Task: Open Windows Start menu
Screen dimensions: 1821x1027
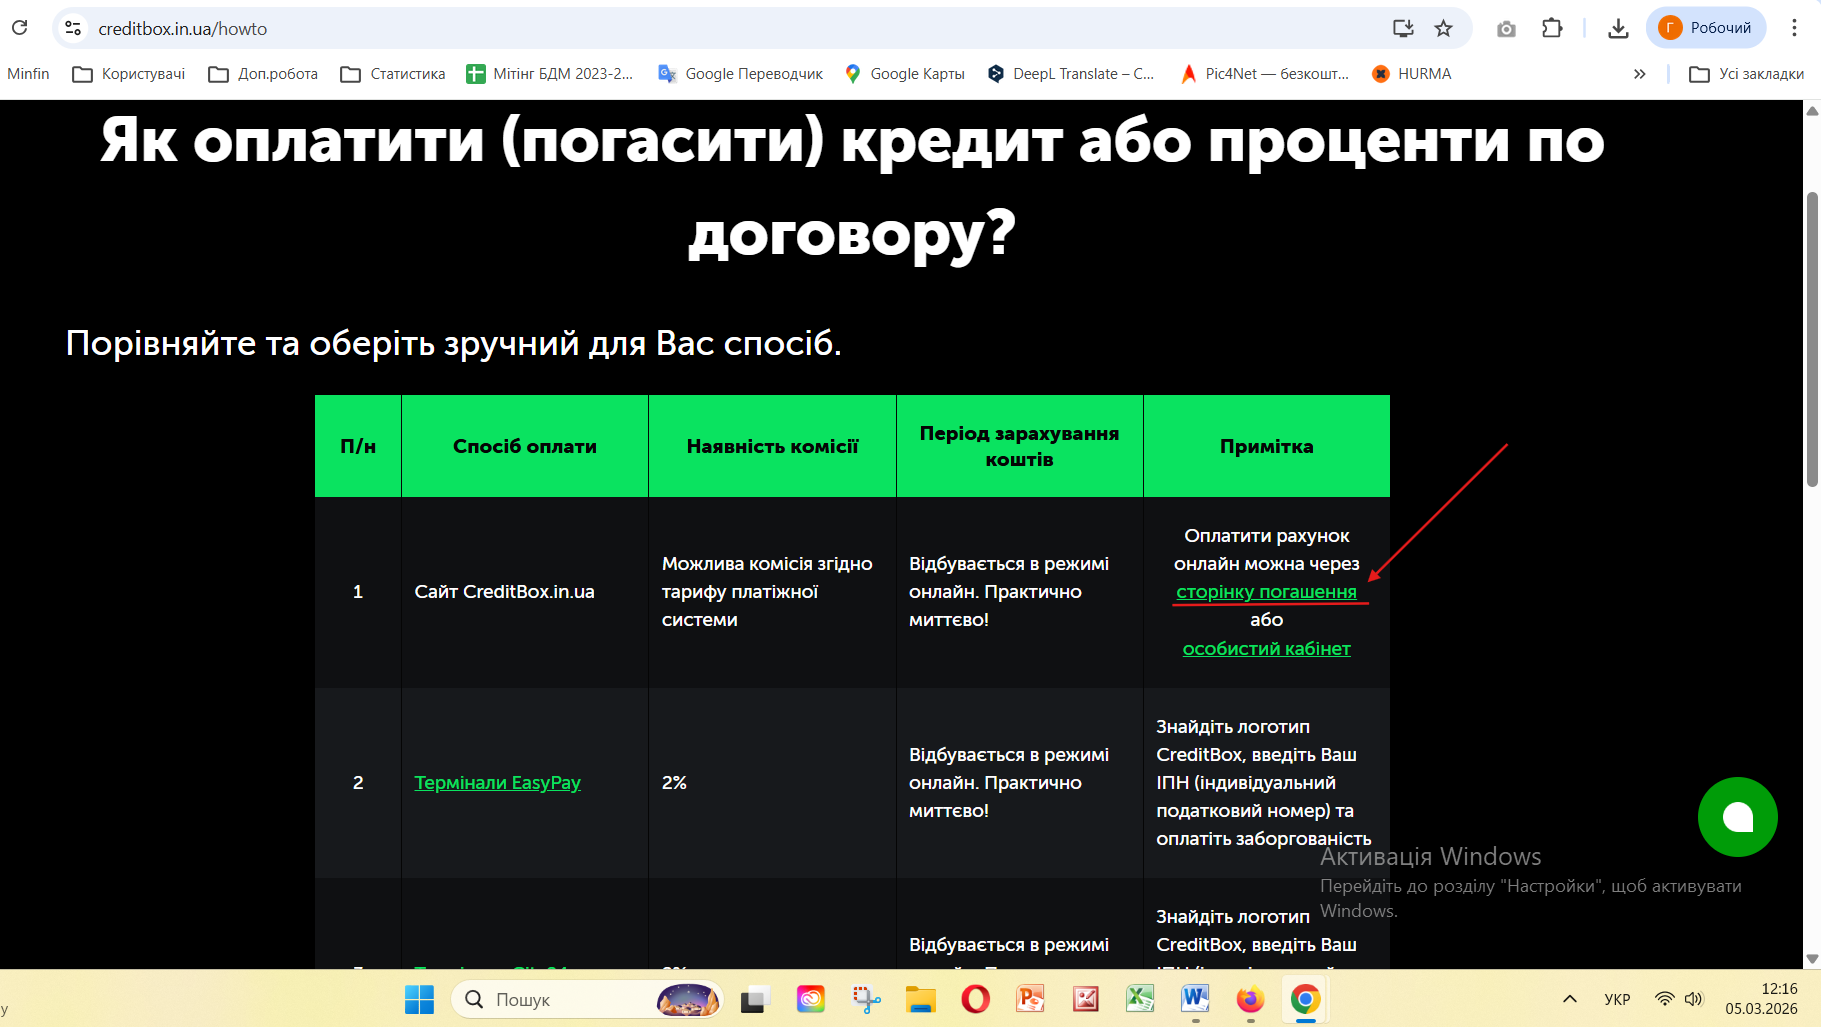Action: click(419, 999)
